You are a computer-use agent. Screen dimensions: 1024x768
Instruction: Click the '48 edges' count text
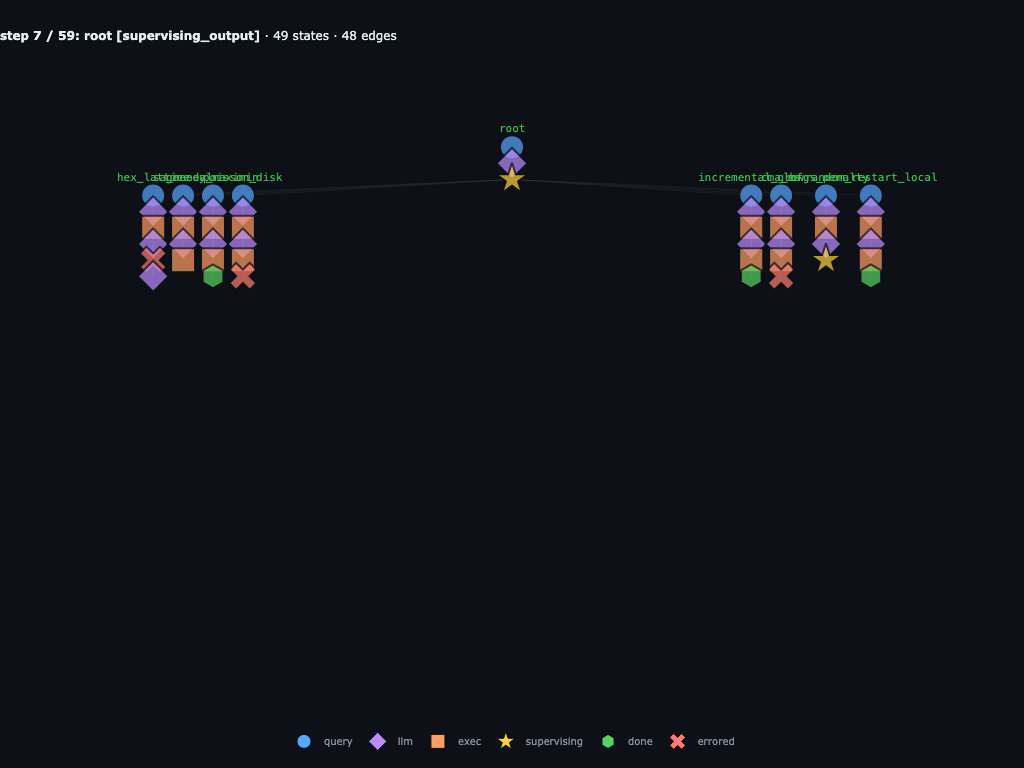[369, 36]
